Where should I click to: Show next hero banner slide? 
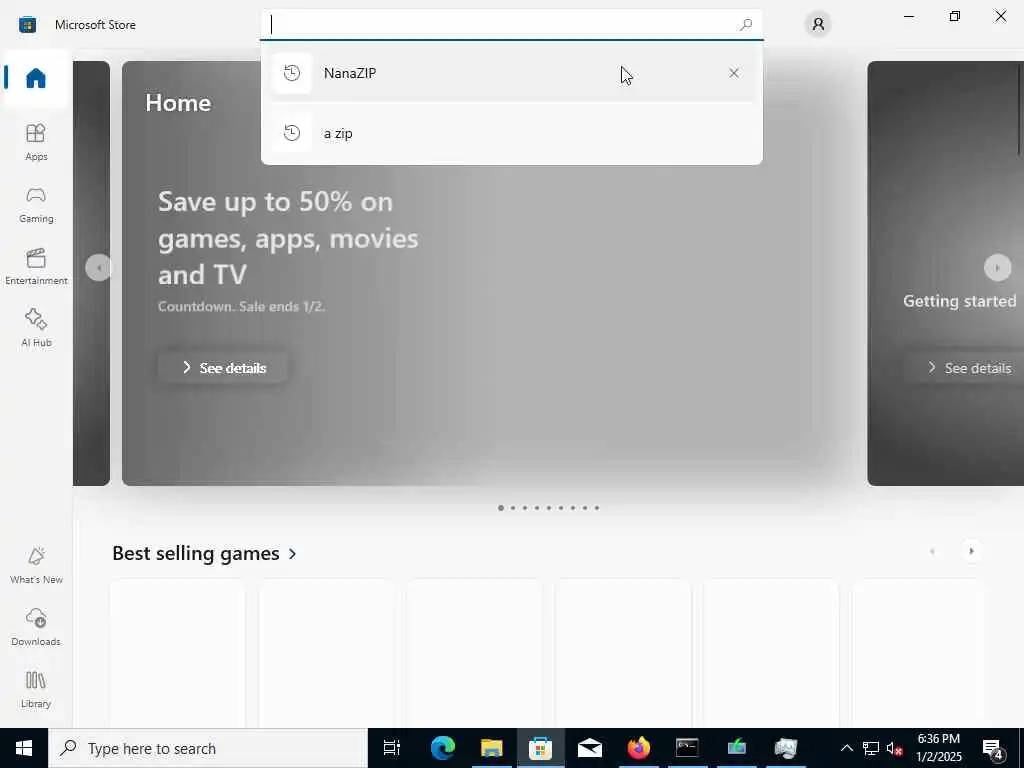[x=997, y=268]
